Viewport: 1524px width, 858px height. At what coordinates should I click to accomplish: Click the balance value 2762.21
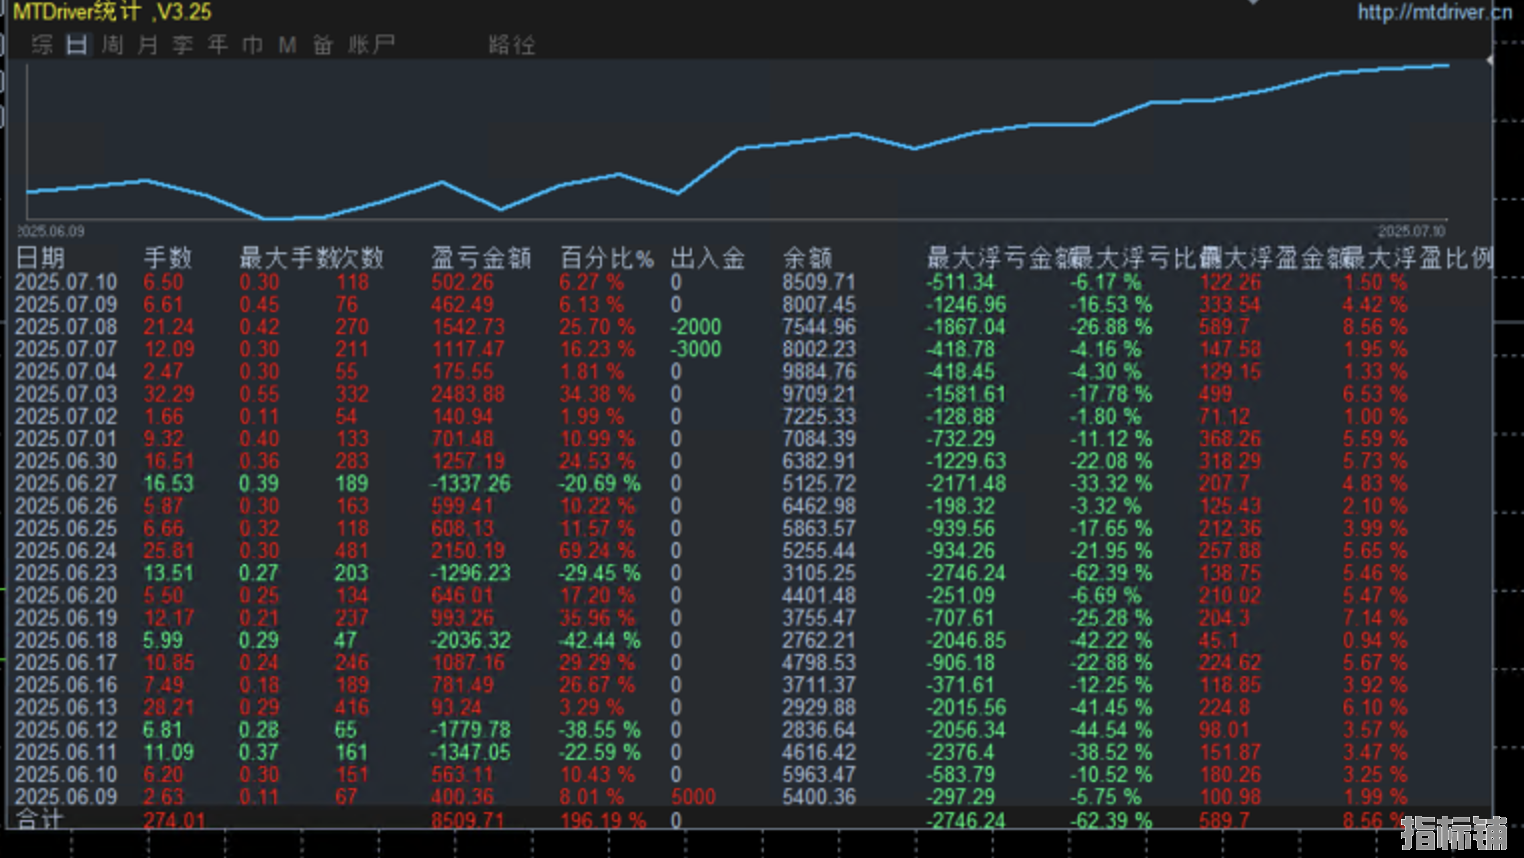[x=819, y=640]
